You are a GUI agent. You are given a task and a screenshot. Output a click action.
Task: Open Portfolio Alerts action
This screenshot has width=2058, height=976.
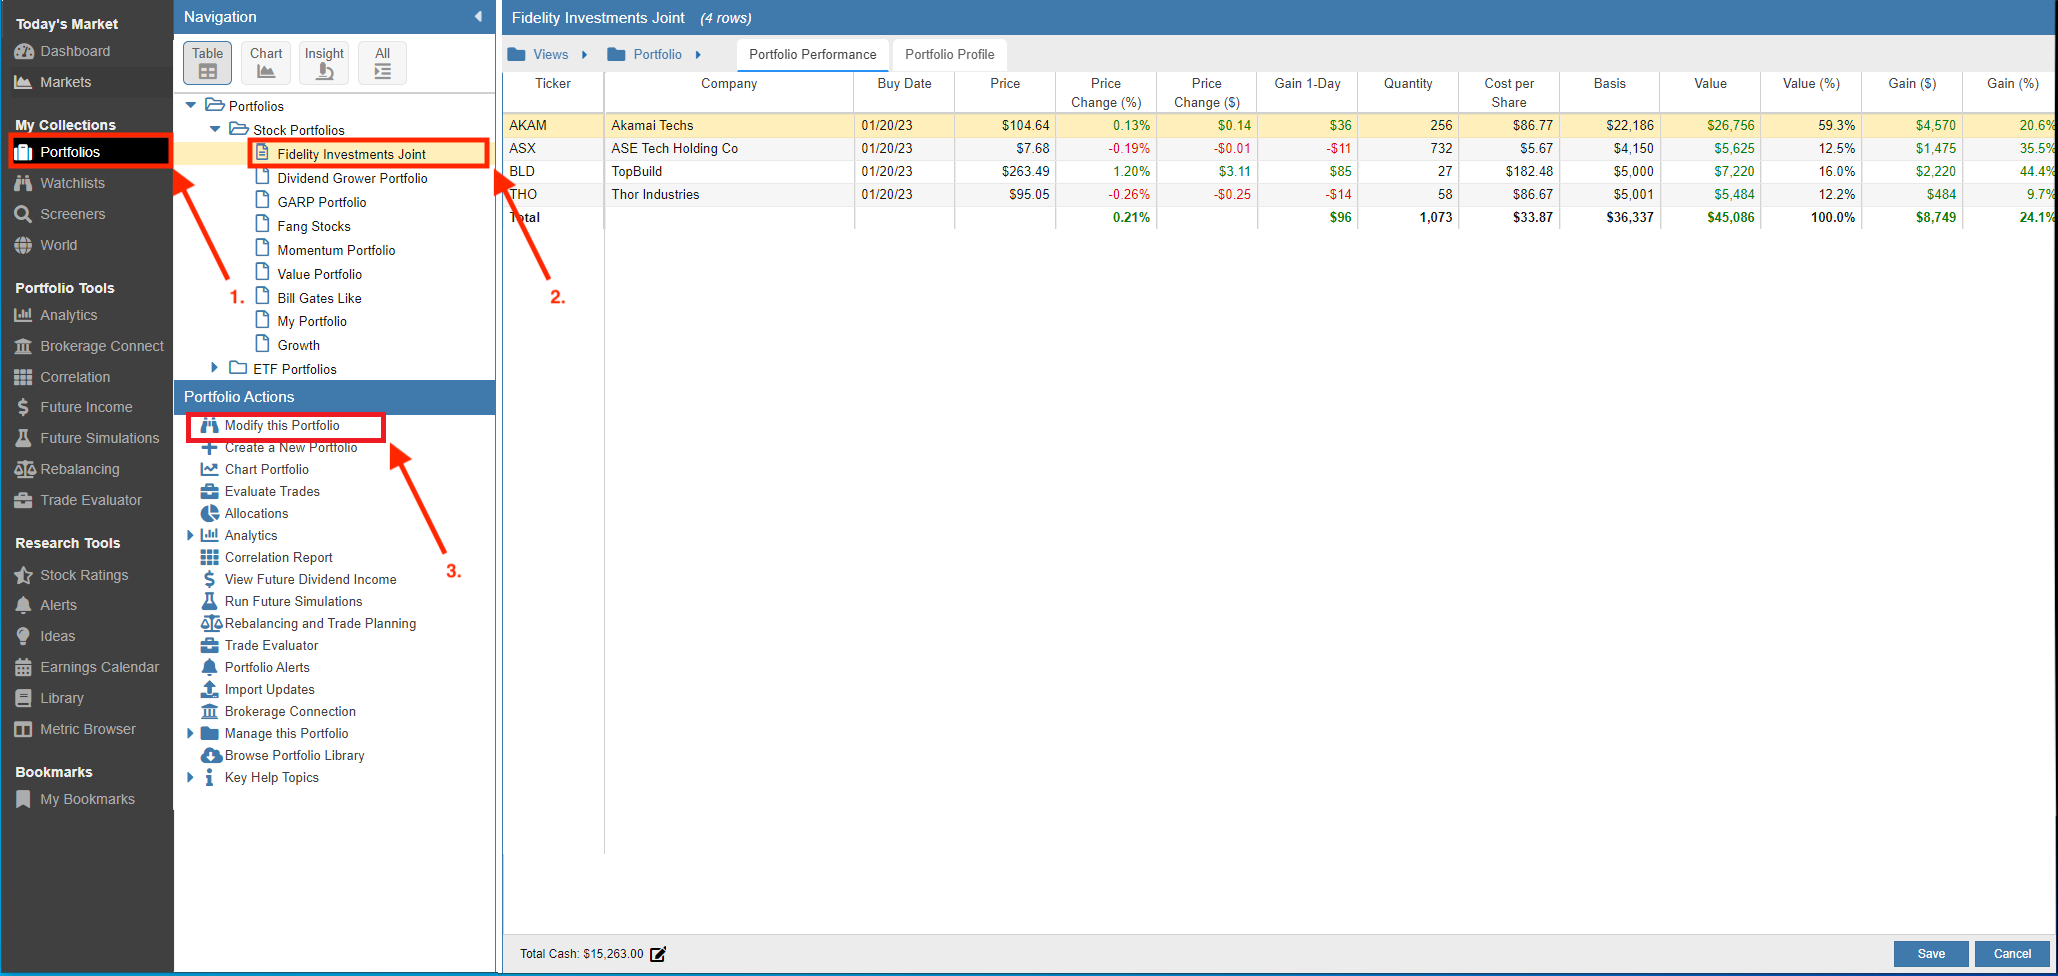pyautogui.click(x=267, y=667)
